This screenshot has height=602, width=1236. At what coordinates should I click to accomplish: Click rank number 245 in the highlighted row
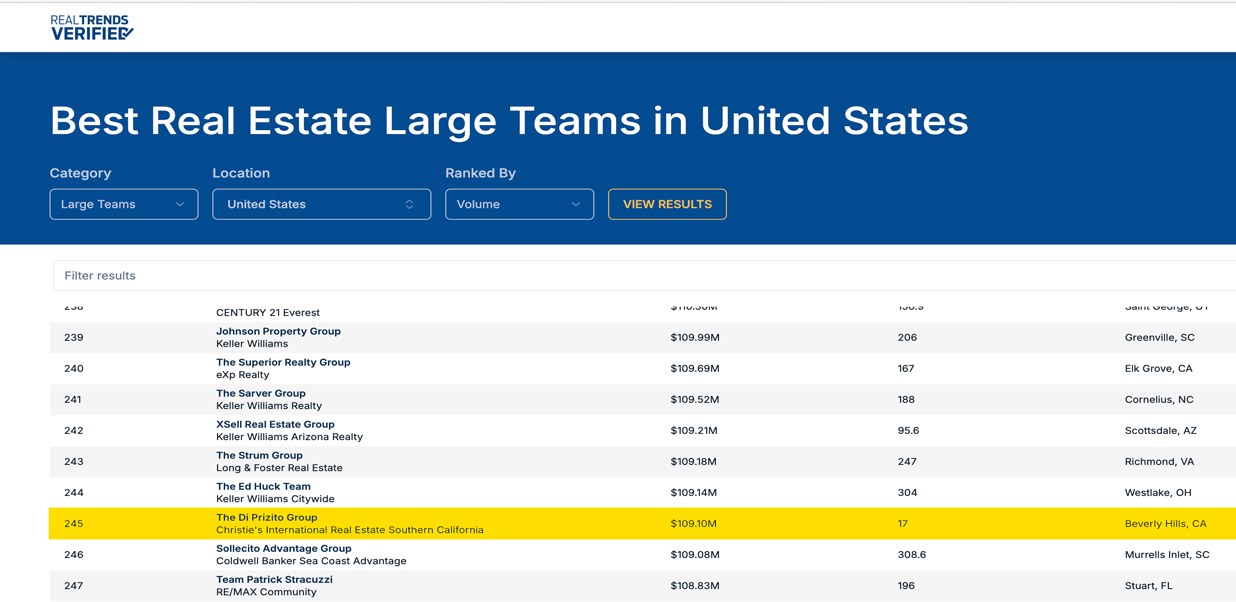(74, 524)
